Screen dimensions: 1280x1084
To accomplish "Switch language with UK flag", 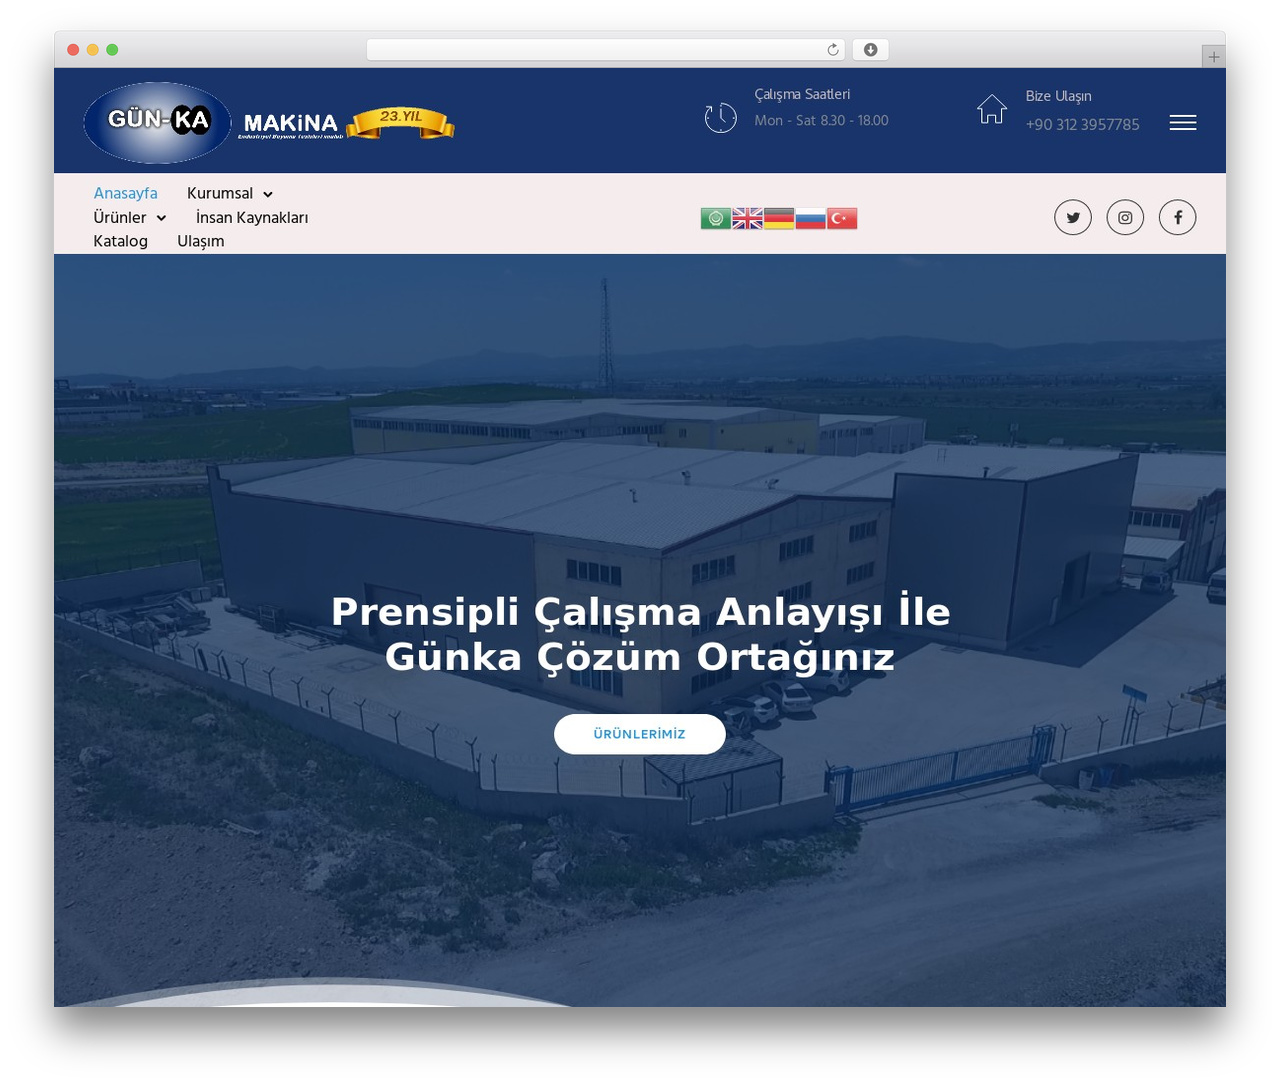I will (747, 218).
